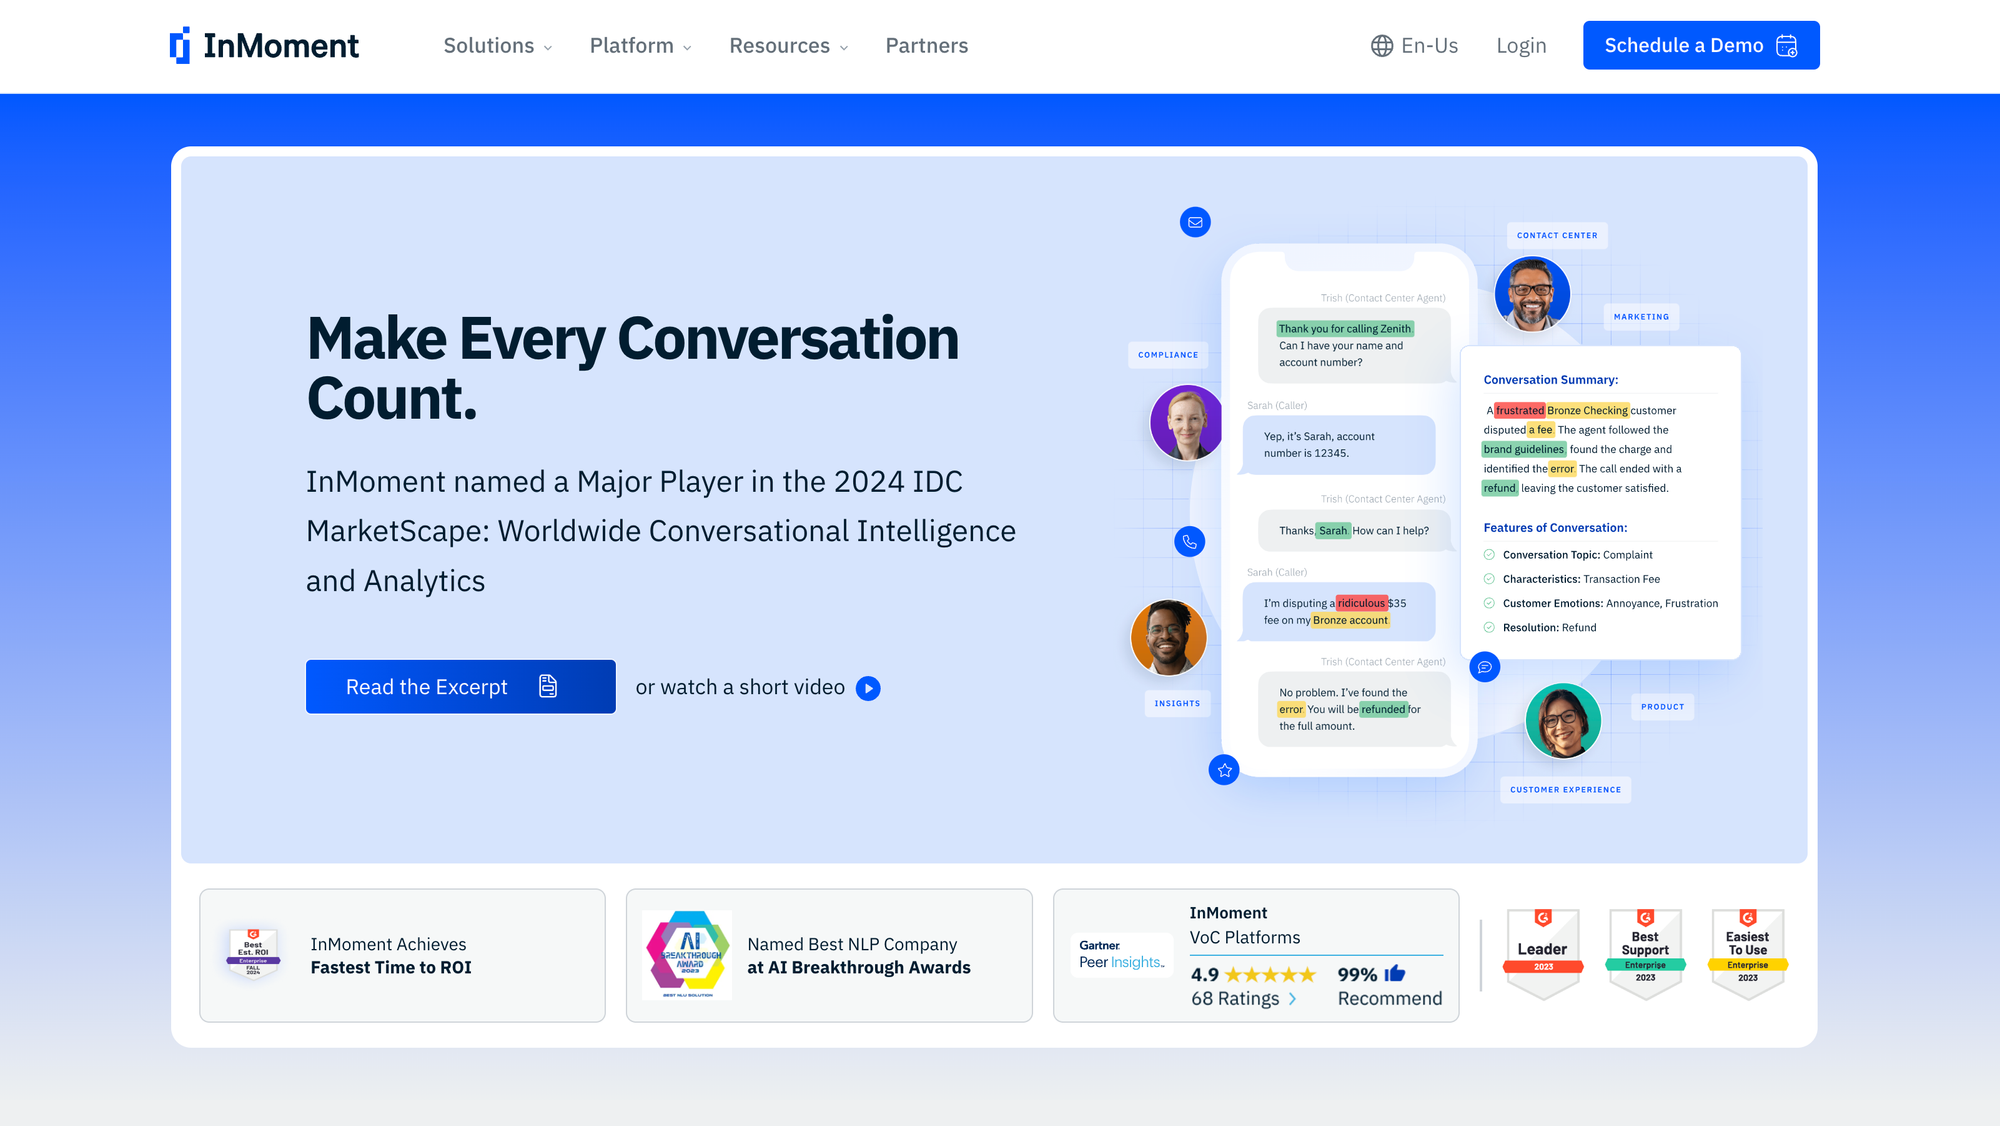Click the G2 Leader 2023 badge
This screenshot has height=1126, width=2000.
[x=1543, y=954]
